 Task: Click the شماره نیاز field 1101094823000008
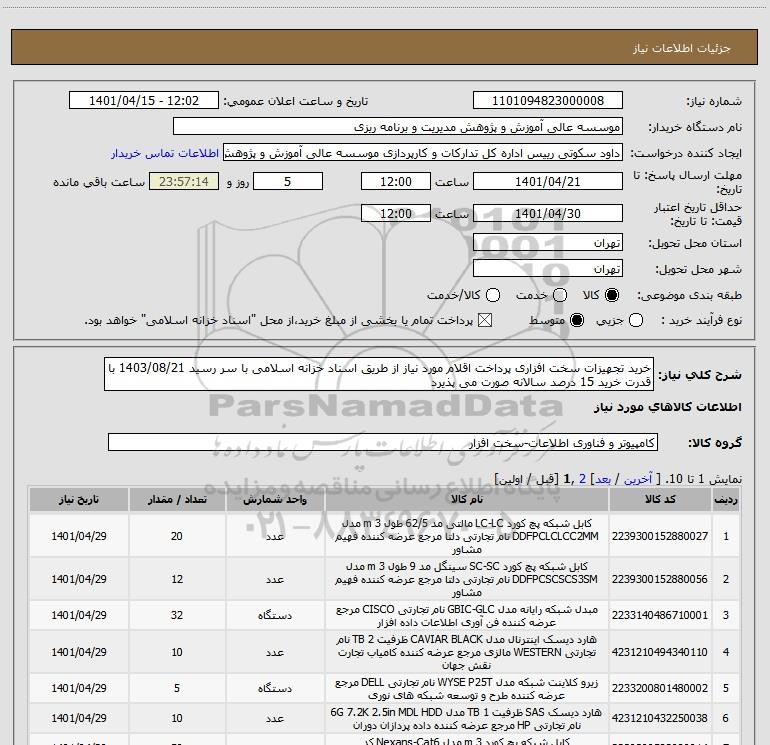548,101
